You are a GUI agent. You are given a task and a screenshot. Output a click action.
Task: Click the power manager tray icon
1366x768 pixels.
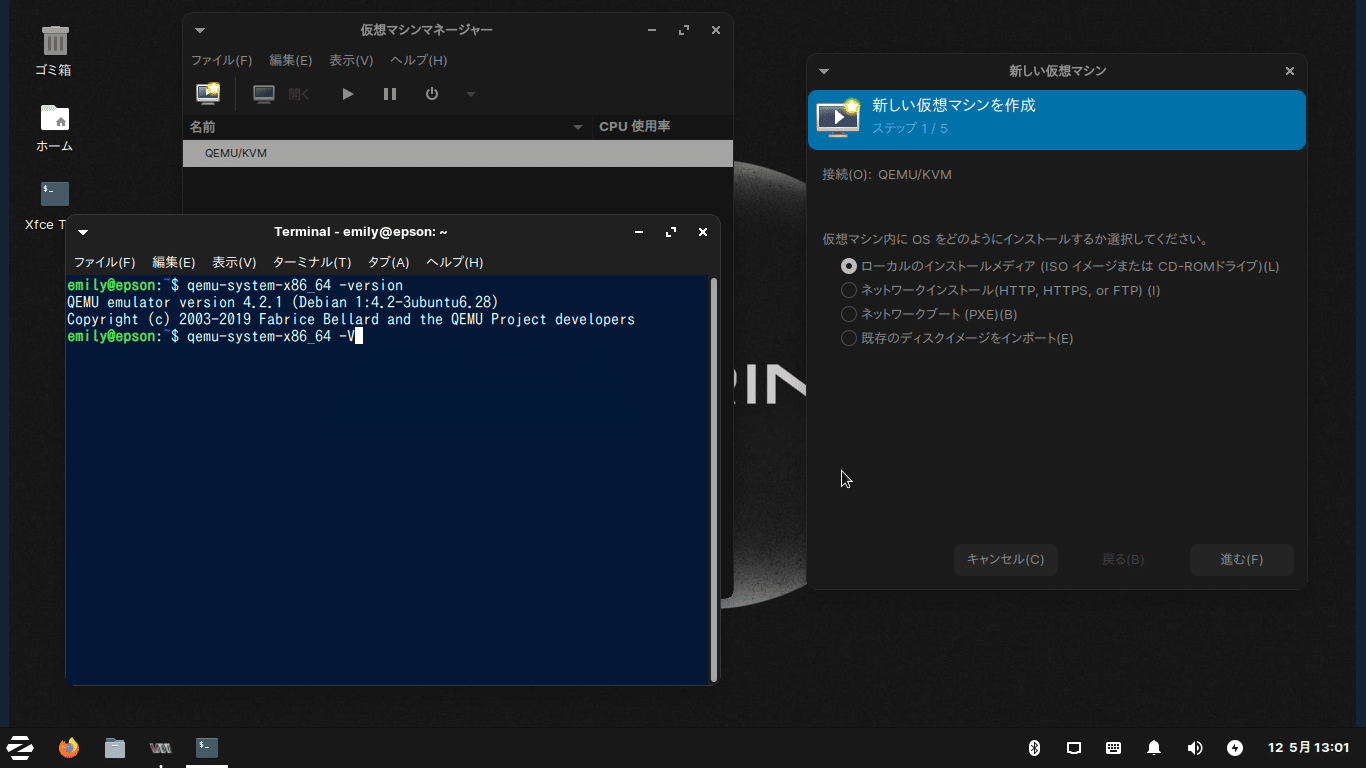[x=1235, y=748]
